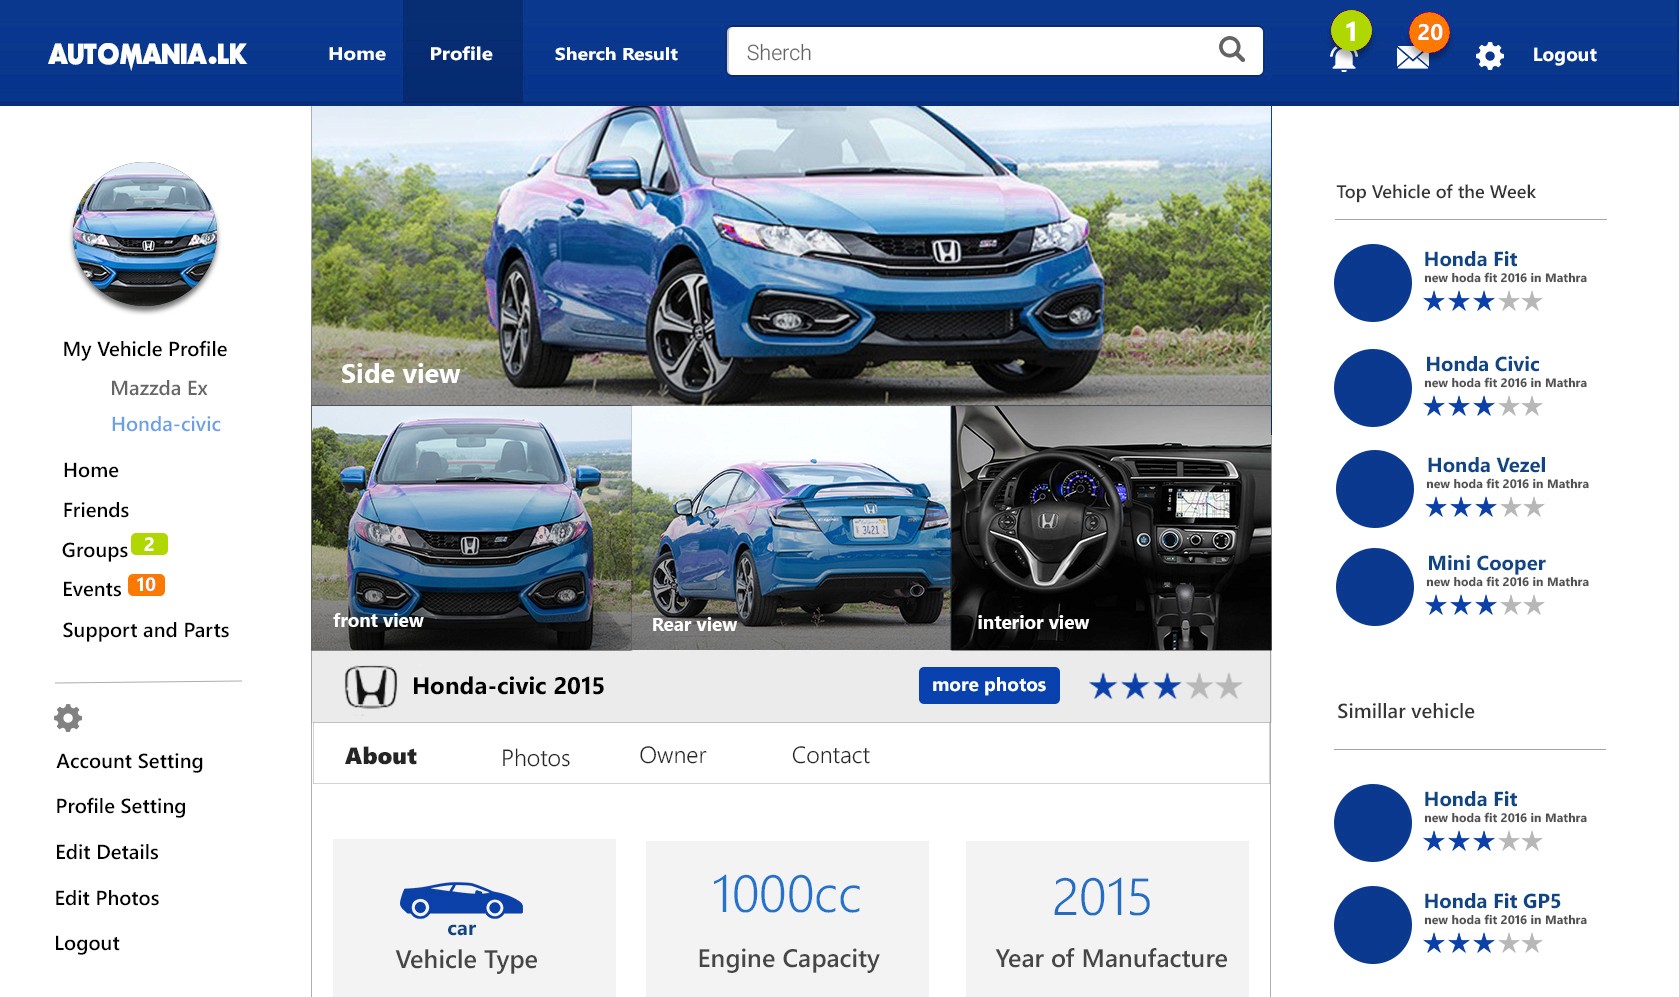Click the Mini Cooper avatar circle

tap(1375, 587)
